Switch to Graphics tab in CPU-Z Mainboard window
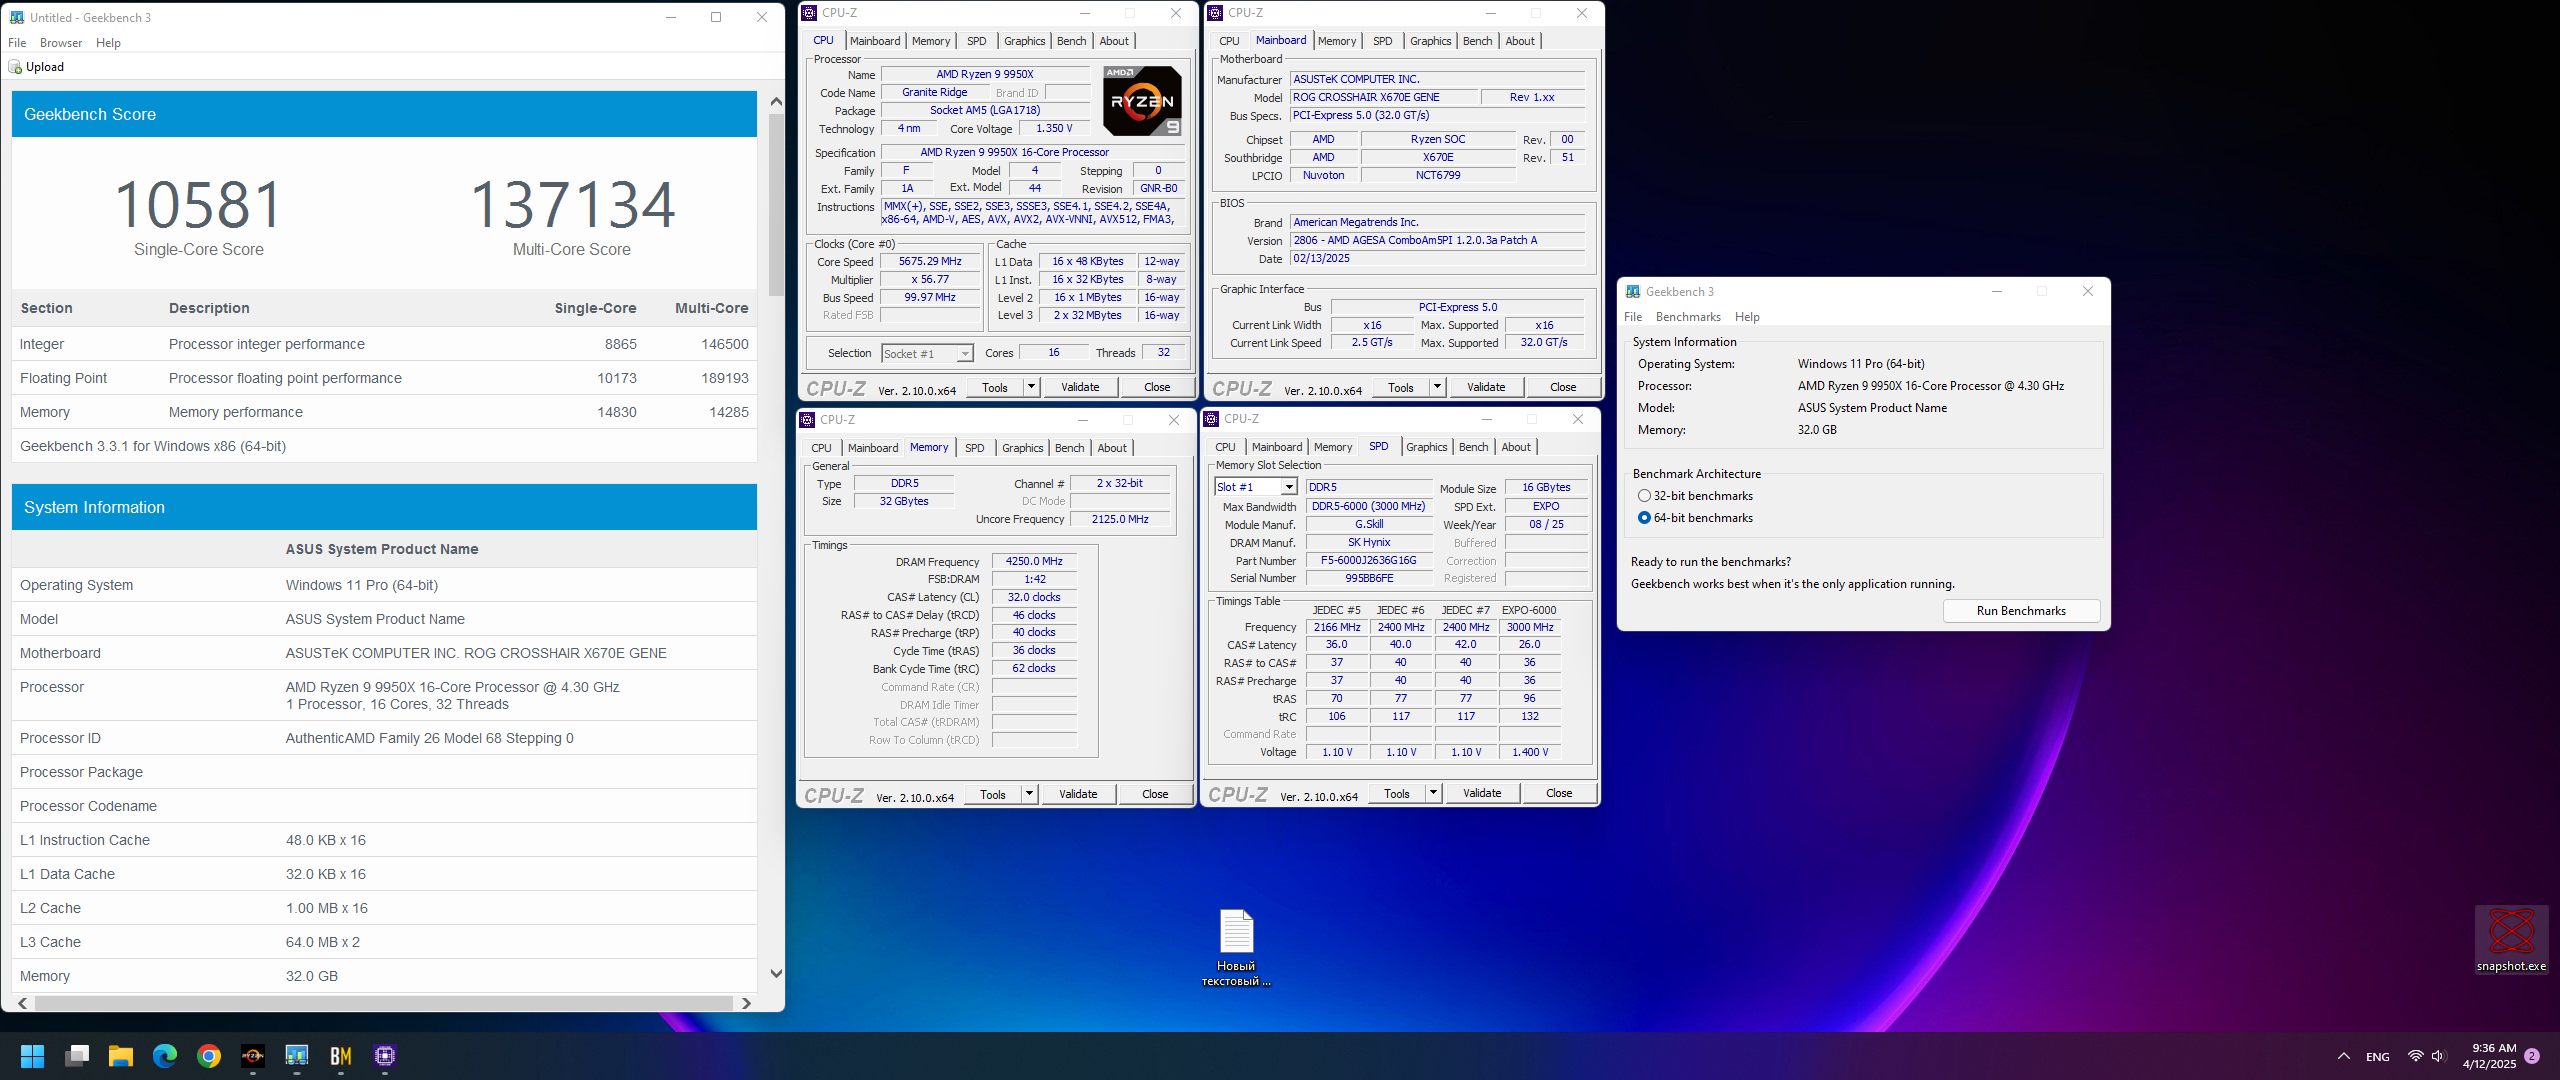 (x=1430, y=41)
